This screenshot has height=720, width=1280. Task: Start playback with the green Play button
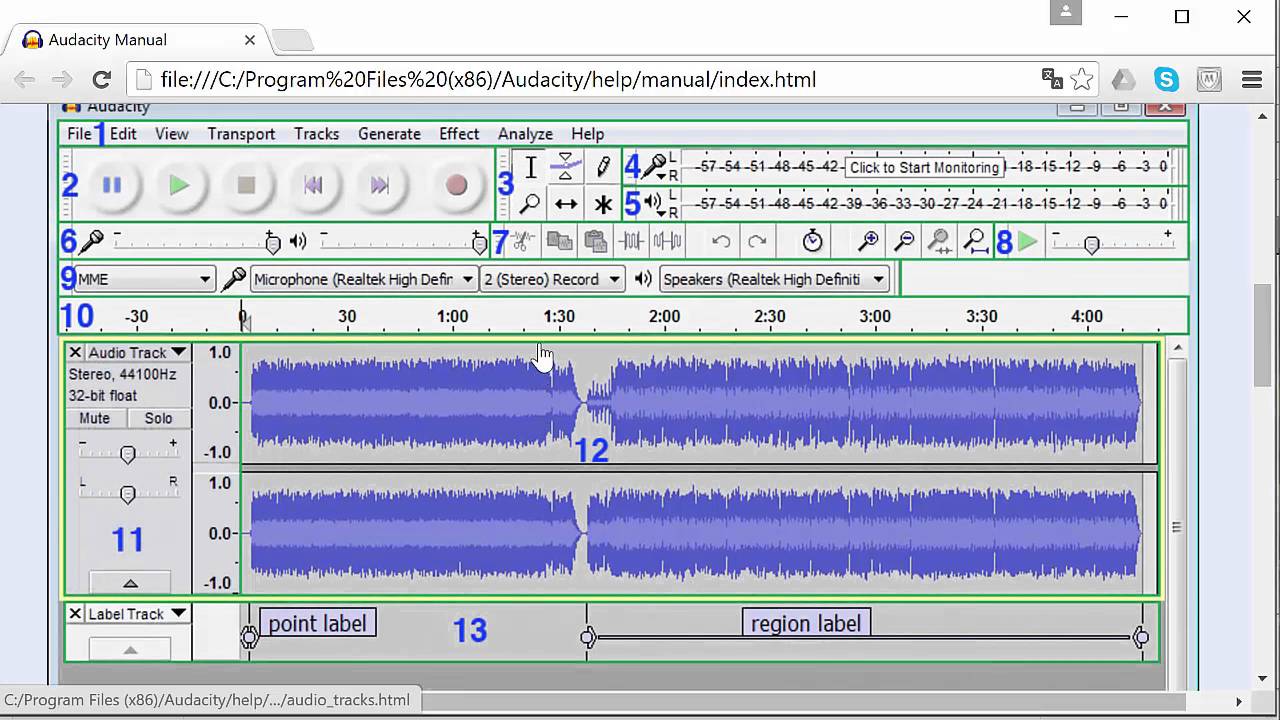tap(179, 185)
